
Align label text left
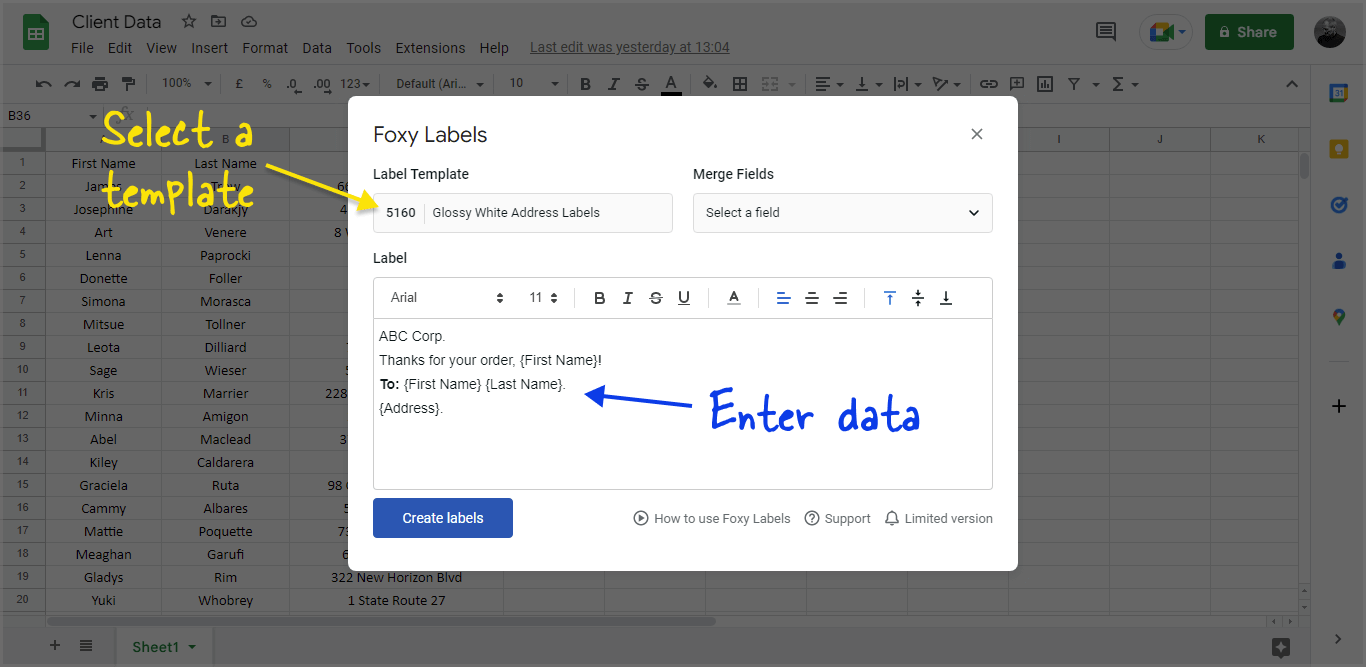[x=783, y=298]
